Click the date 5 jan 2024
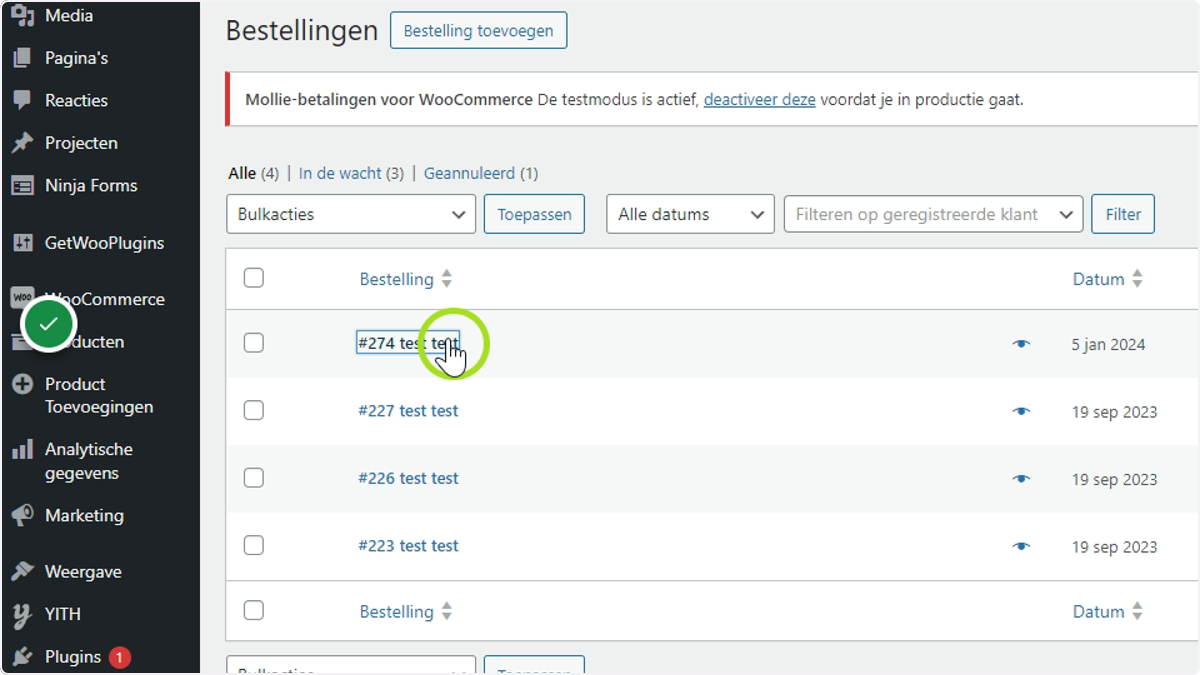The image size is (1200, 675). click(1108, 345)
